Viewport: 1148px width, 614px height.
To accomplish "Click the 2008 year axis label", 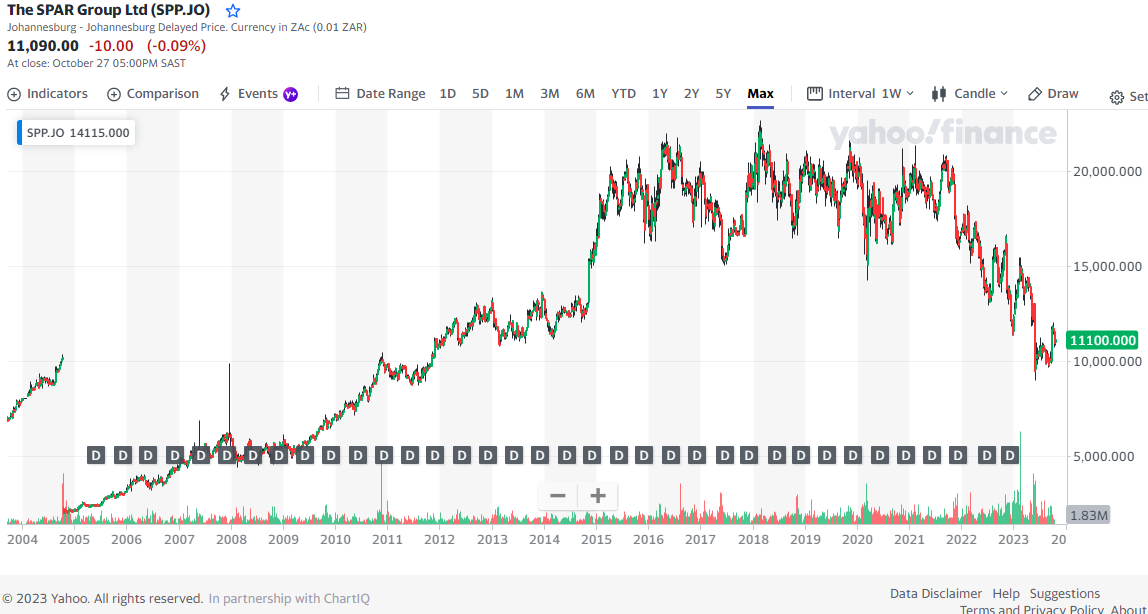I will click(x=231, y=539).
